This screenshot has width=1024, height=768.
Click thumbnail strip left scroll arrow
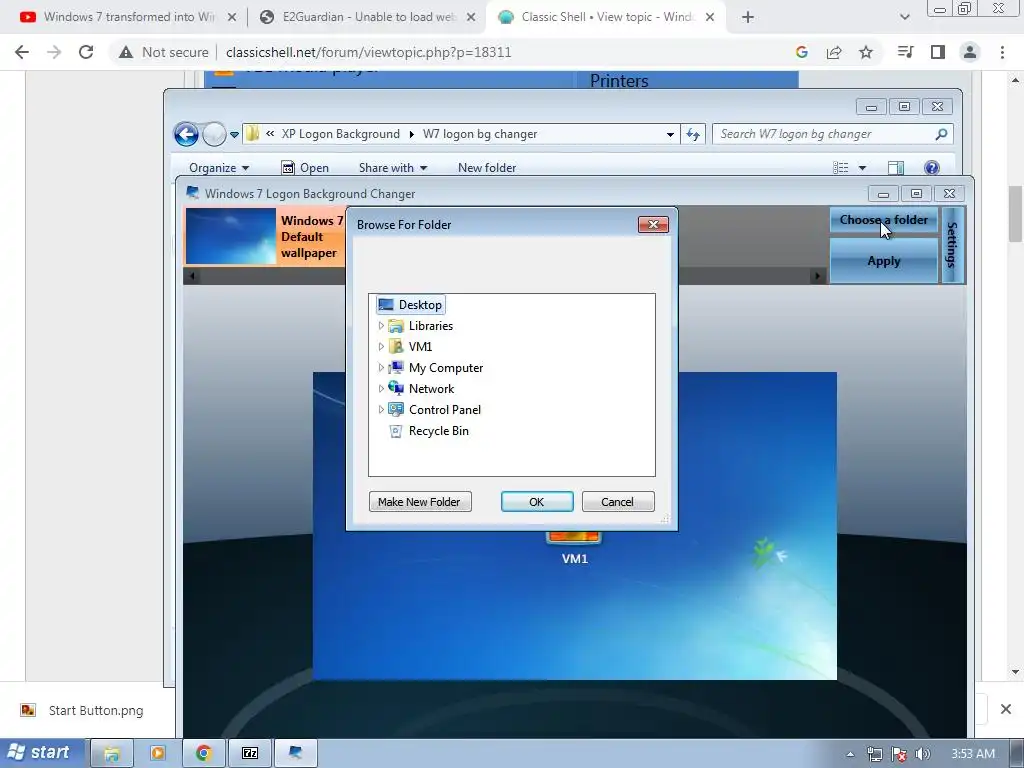click(x=192, y=276)
